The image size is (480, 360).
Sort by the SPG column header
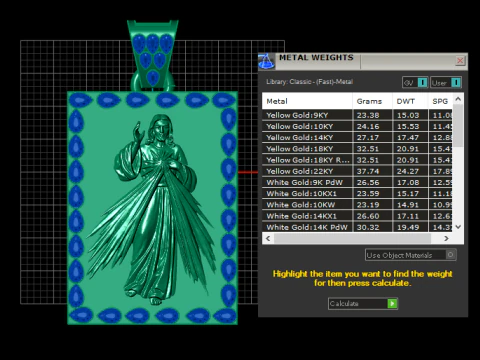click(x=440, y=101)
